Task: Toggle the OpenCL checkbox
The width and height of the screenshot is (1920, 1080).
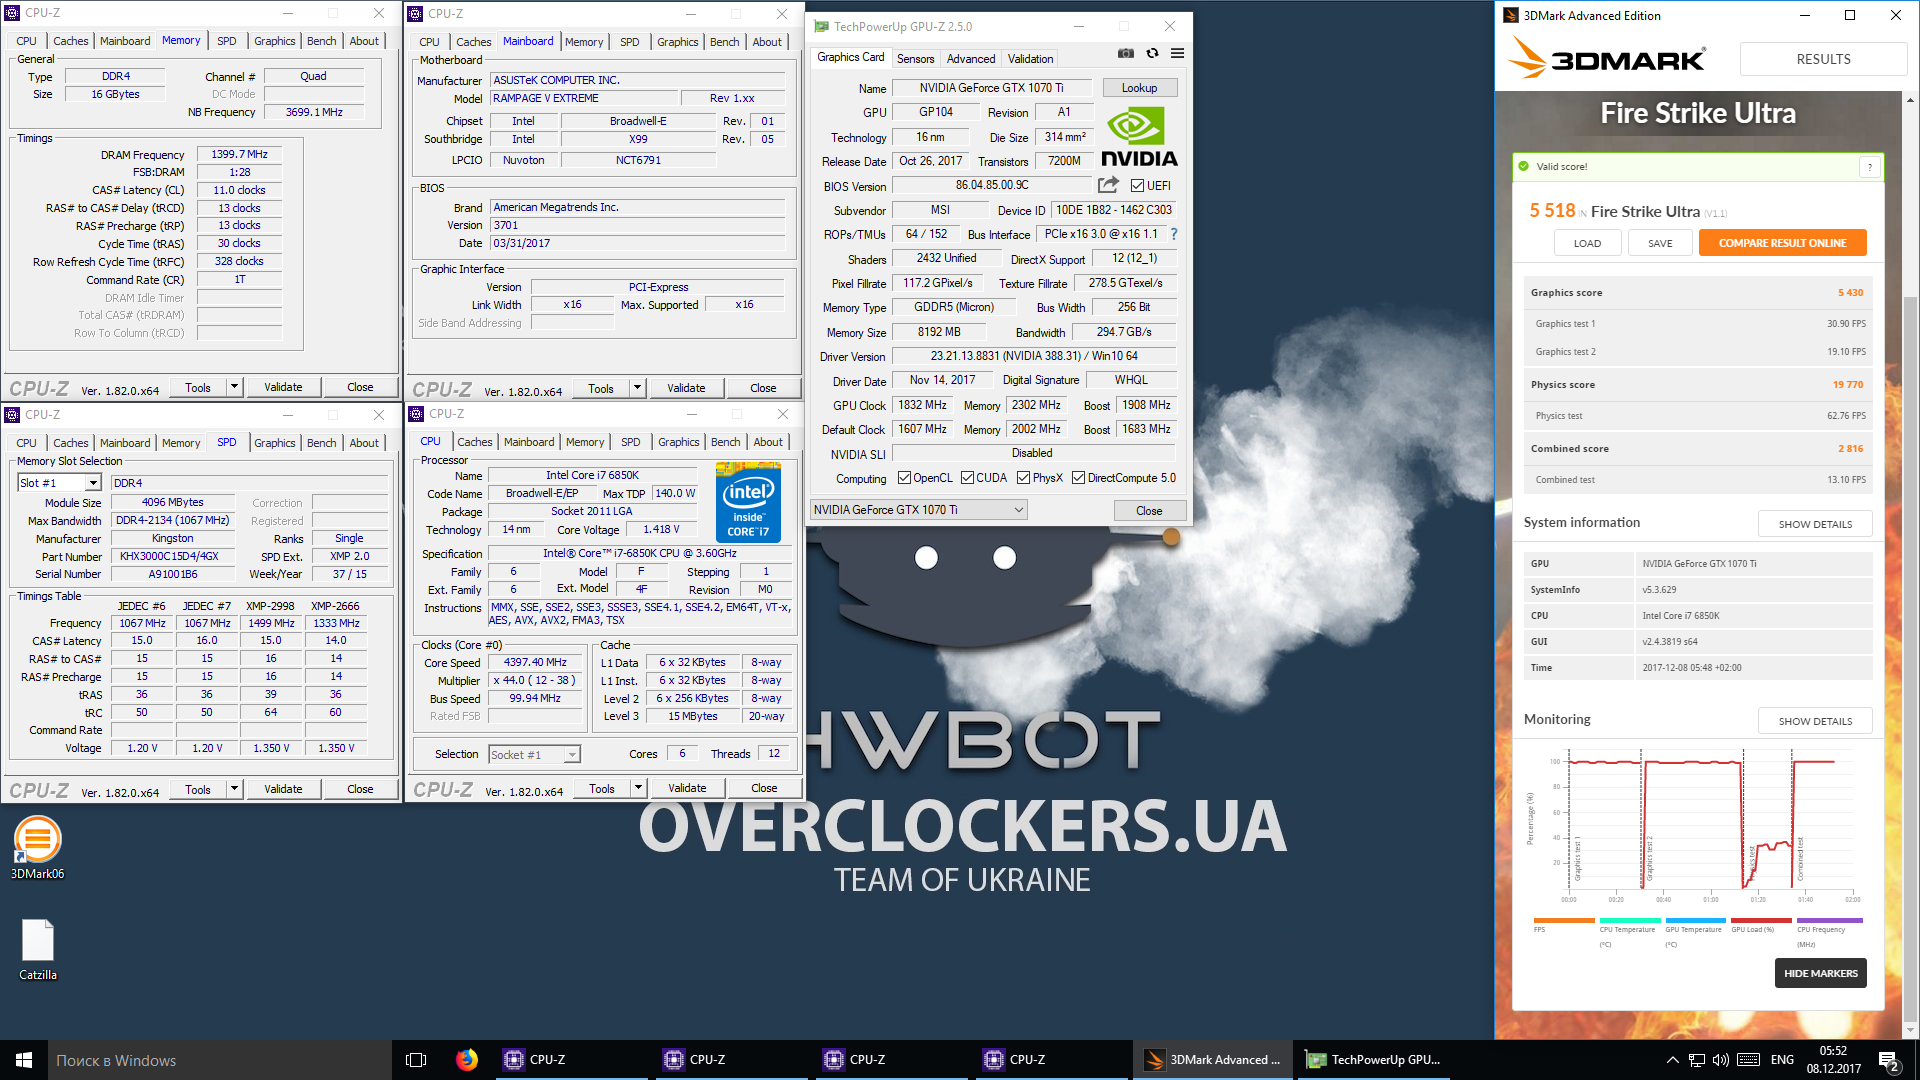Action: coord(904,478)
